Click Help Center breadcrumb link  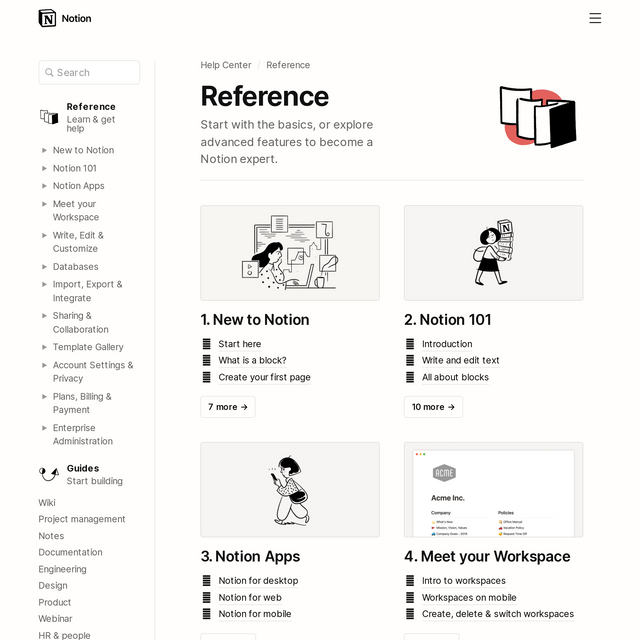point(226,65)
